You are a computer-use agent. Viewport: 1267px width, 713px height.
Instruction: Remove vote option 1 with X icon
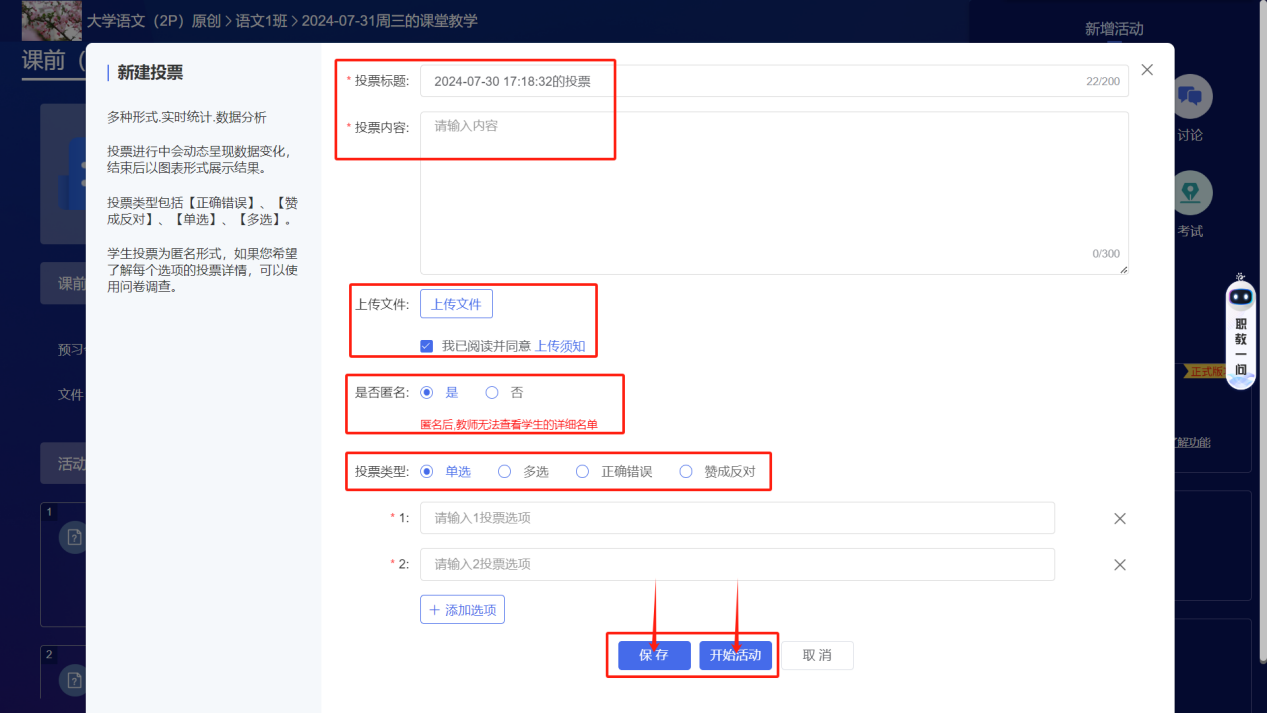pyautogui.click(x=1120, y=519)
